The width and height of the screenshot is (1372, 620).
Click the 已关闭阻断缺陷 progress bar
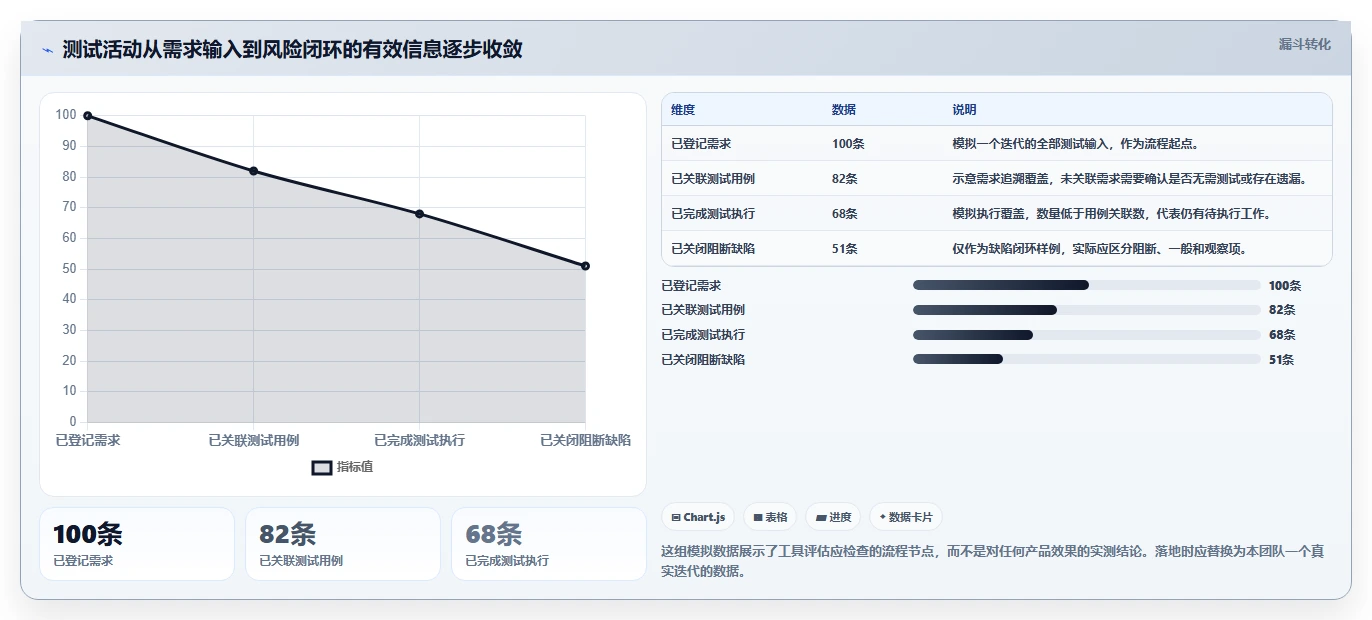[x=1087, y=360]
